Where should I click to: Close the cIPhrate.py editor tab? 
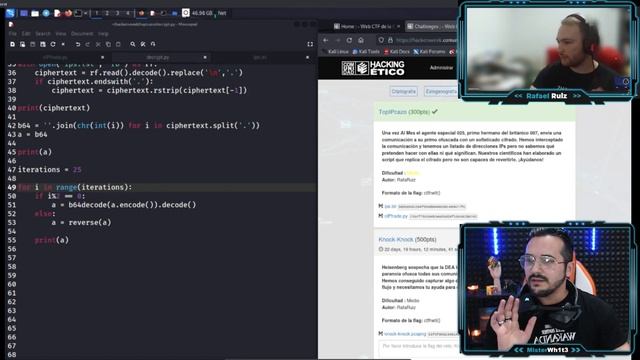point(102,58)
